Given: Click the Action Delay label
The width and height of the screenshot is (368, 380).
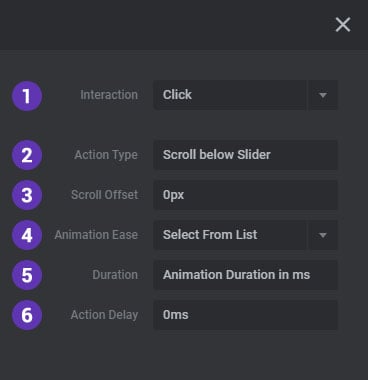Looking at the screenshot, I should coord(104,315).
